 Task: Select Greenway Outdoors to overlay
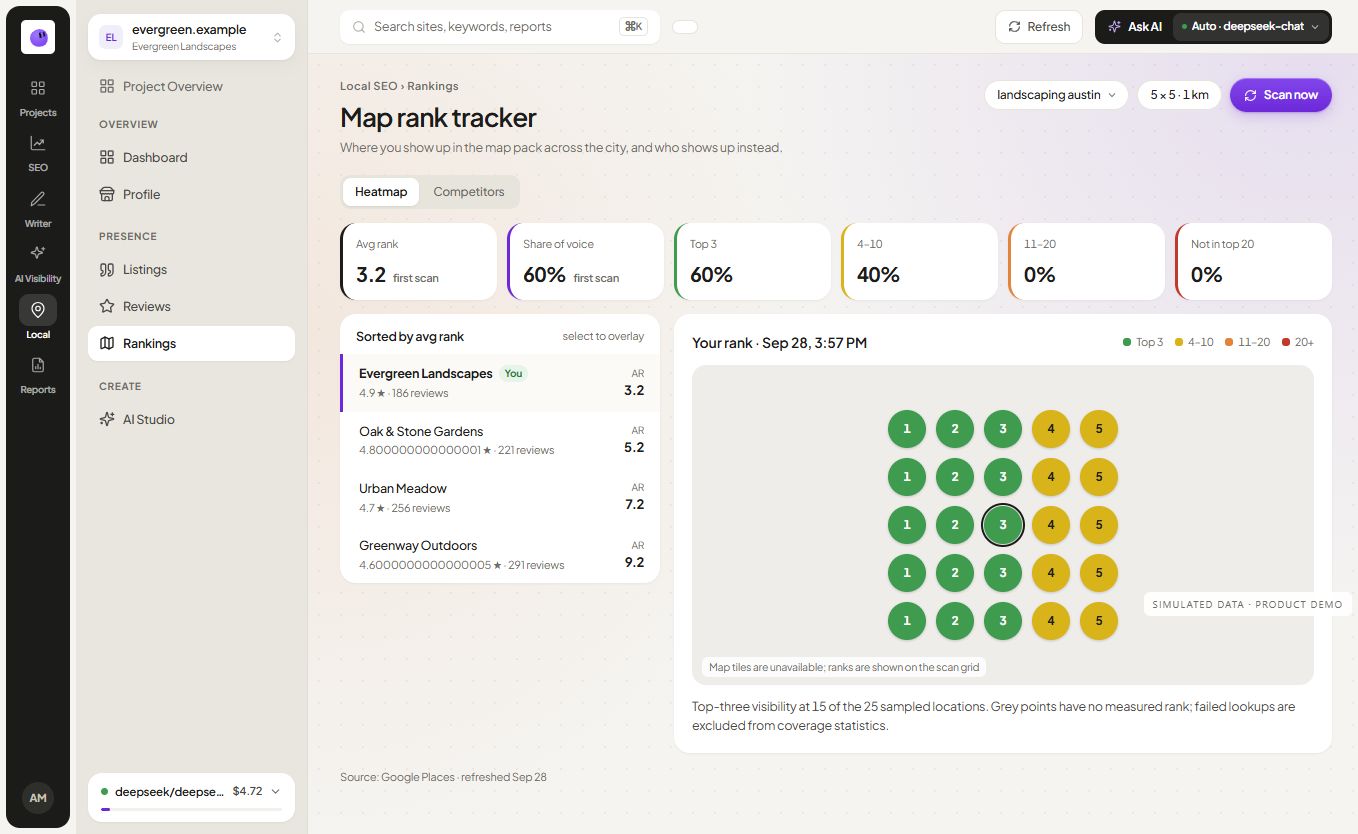[500, 555]
